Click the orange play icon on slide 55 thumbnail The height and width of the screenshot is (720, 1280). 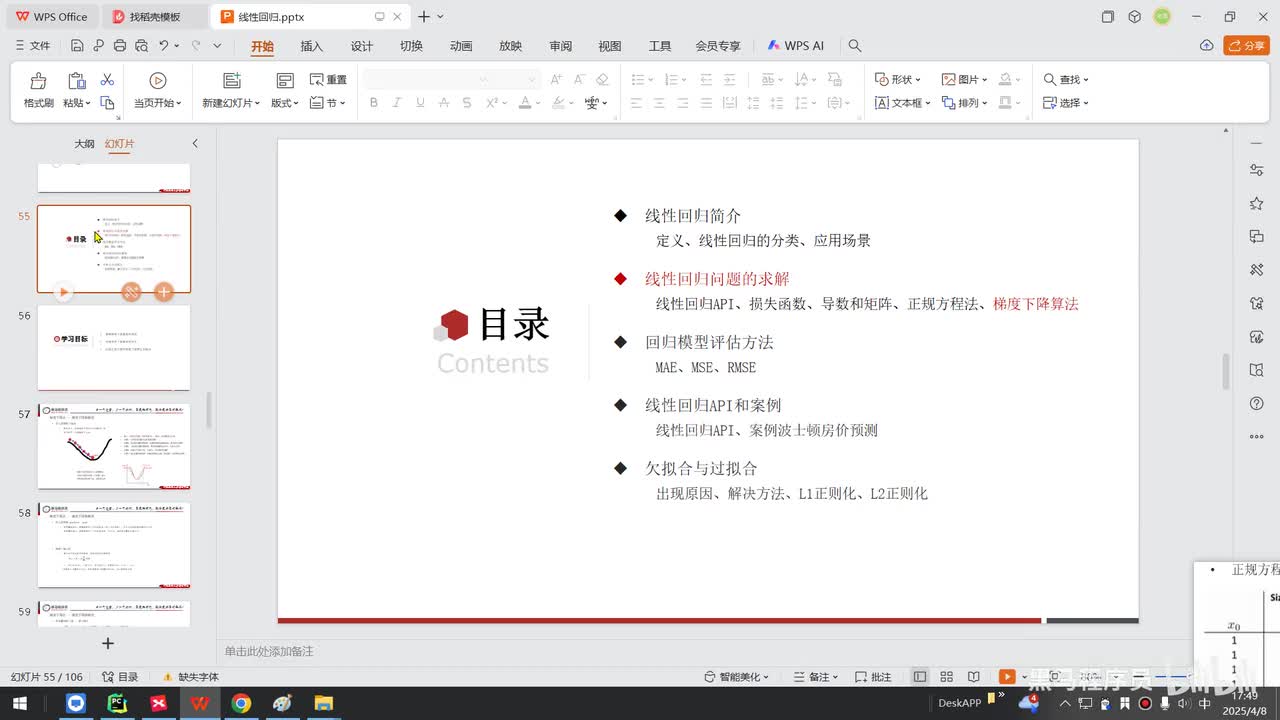[63, 292]
